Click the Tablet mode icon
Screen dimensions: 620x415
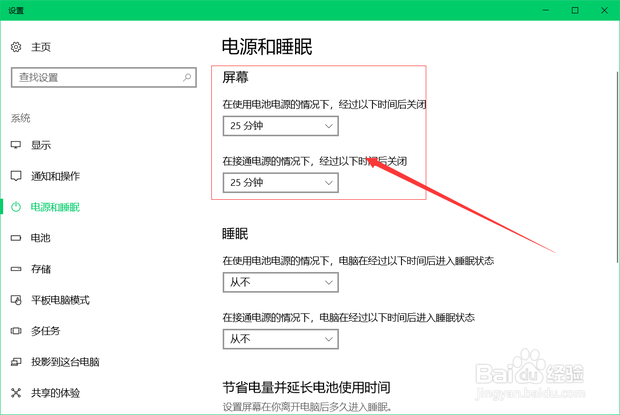pos(16,300)
